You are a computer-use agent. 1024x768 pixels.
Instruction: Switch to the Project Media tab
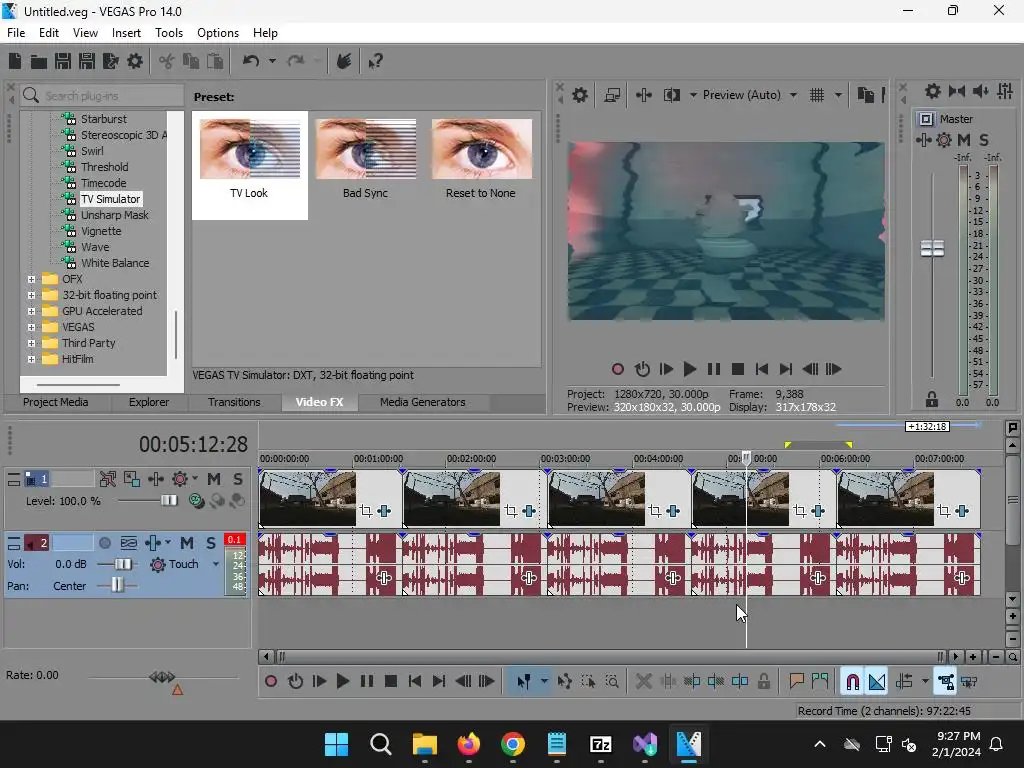56,402
